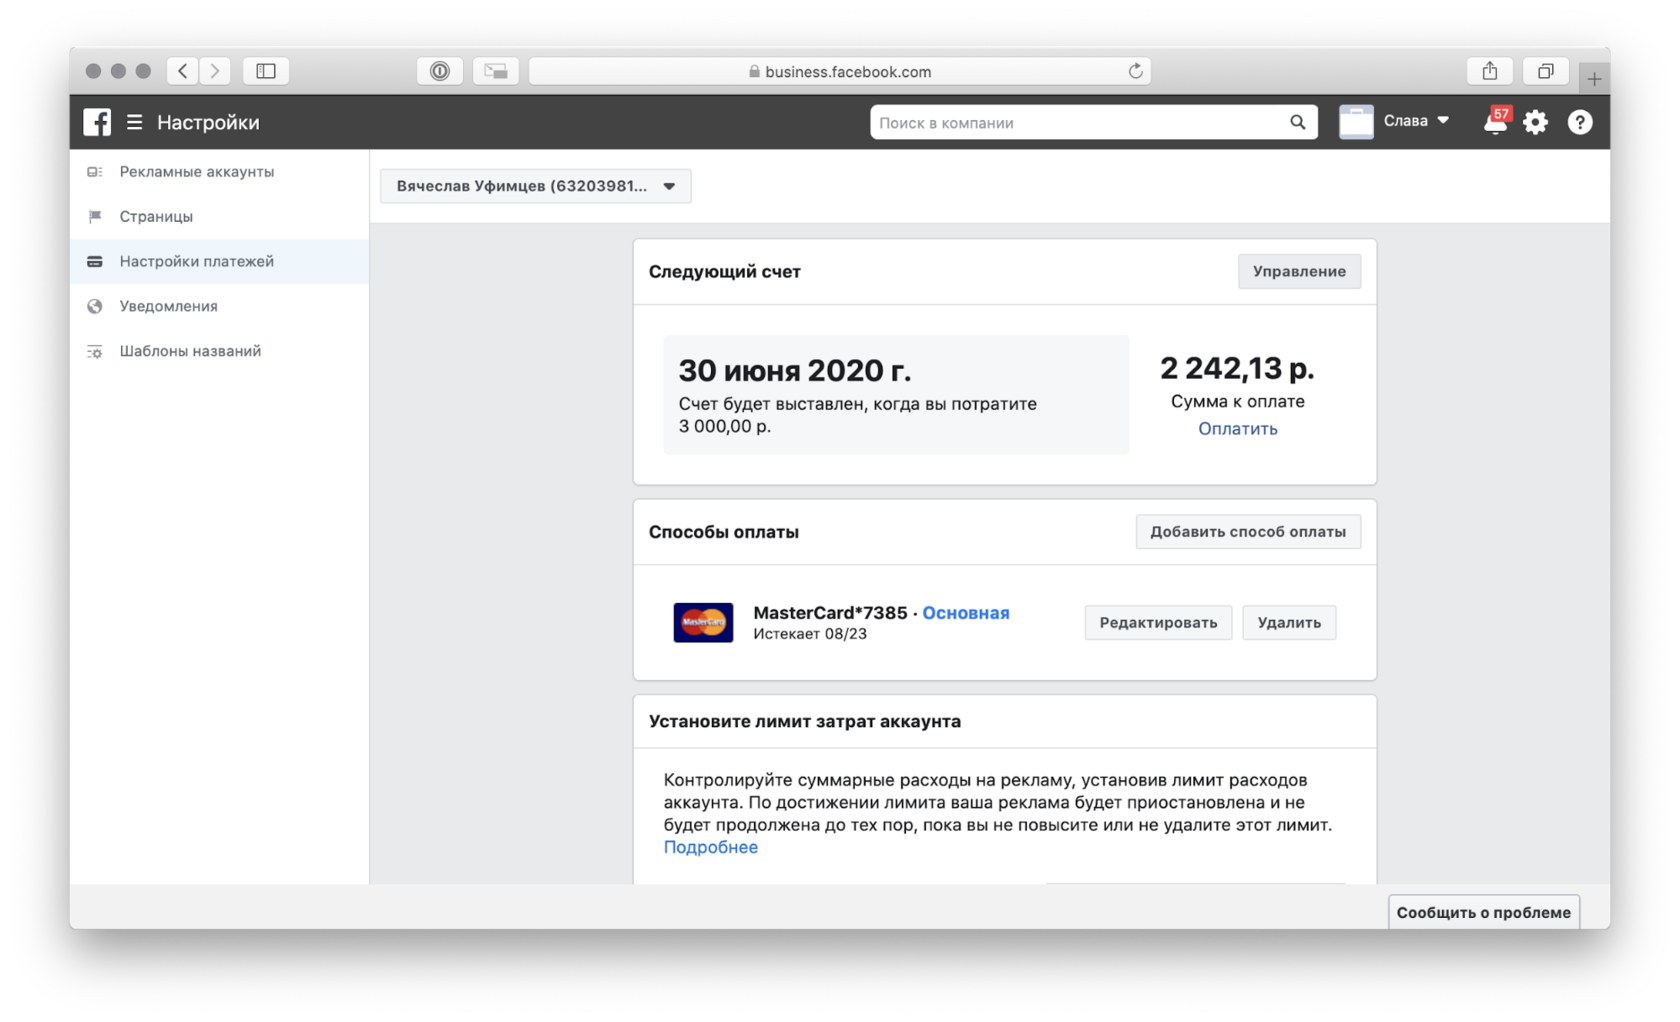
Task: Click the search magnifier icon
Action: 1297,122
